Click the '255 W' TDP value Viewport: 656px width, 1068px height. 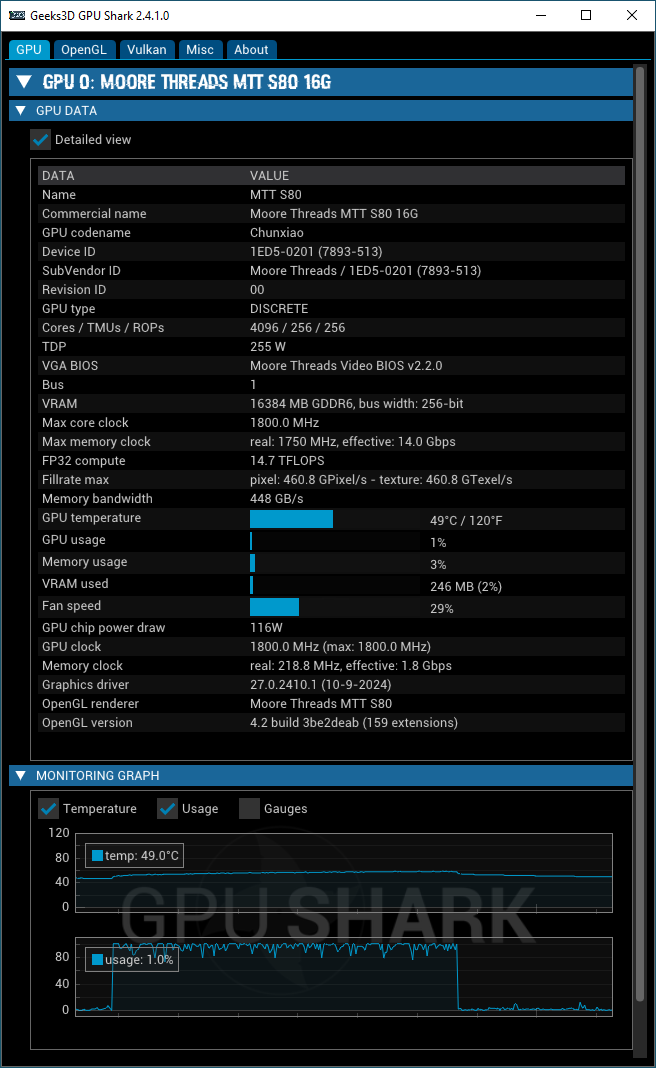(x=268, y=347)
